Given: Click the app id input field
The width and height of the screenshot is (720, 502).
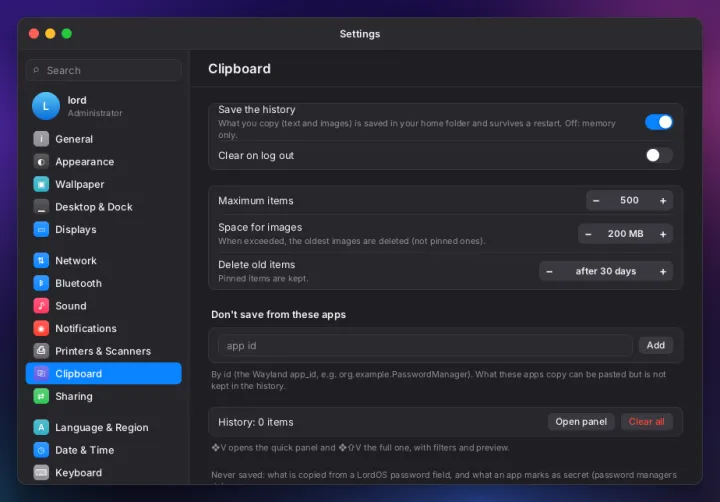Looking at the screenshot, I should pos(425,345).
